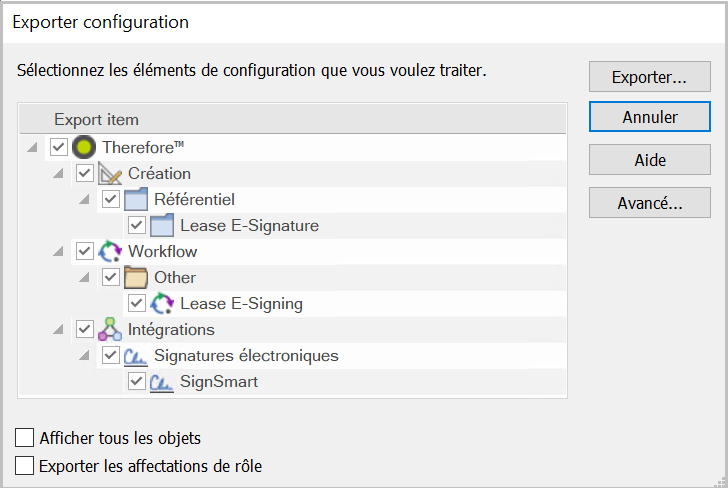Select the Workflow circular arrows icon
Viewport: 728px width, 488px height.
coord(110,252)
